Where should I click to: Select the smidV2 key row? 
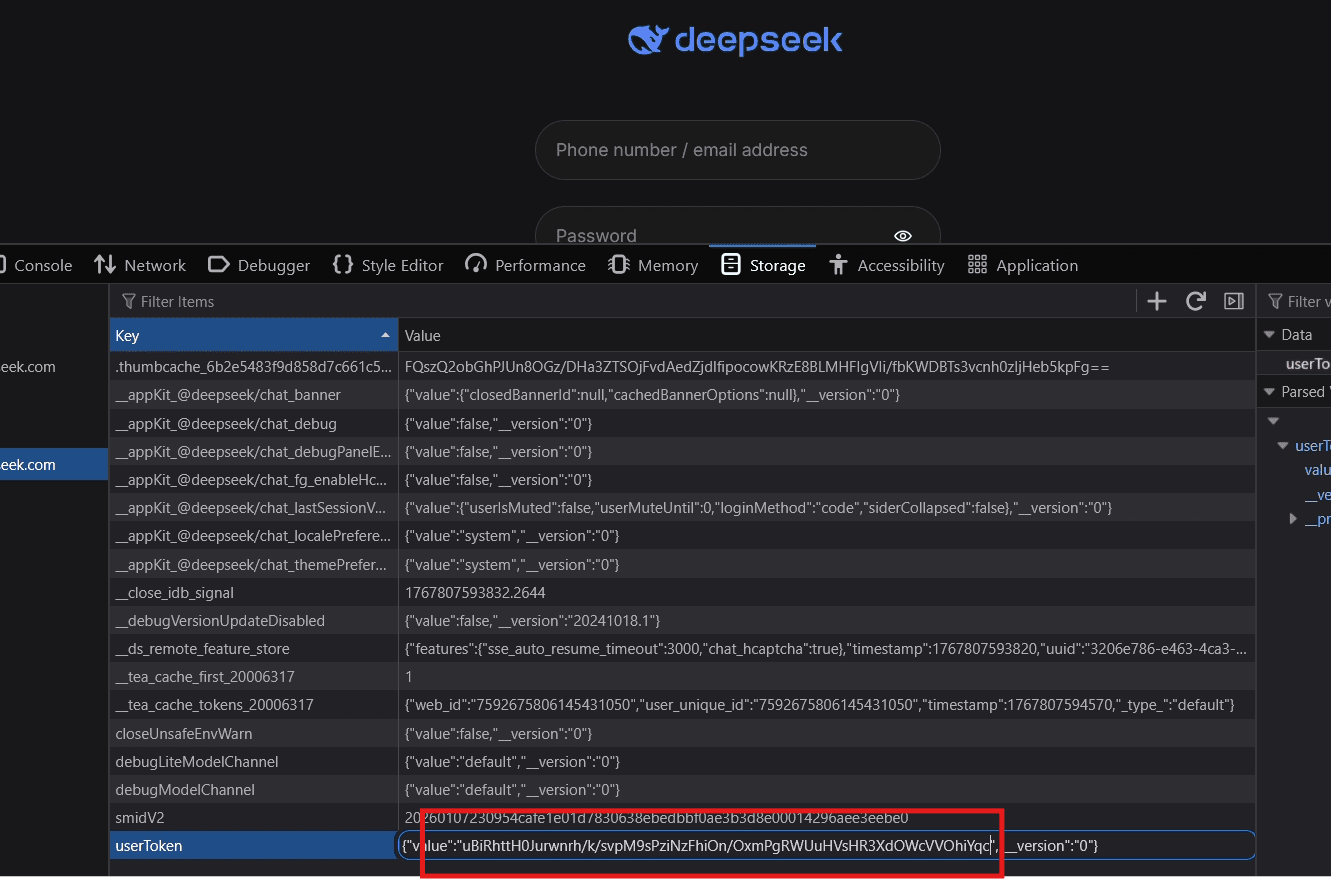[x=254, y=818]
